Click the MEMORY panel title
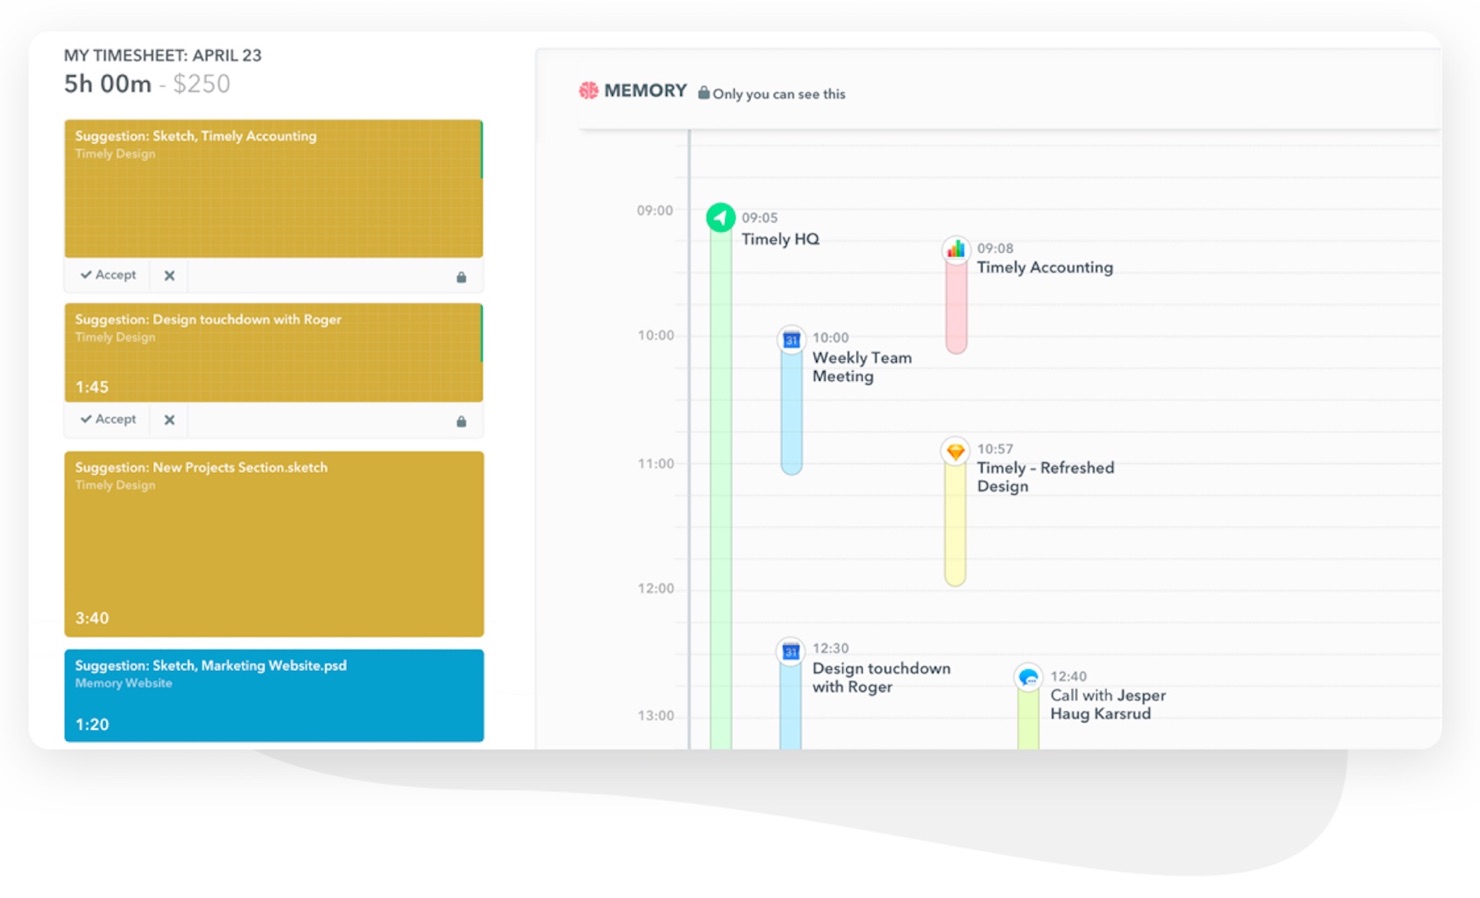This screenshot has height=898, width=1480. click(644, 90)
